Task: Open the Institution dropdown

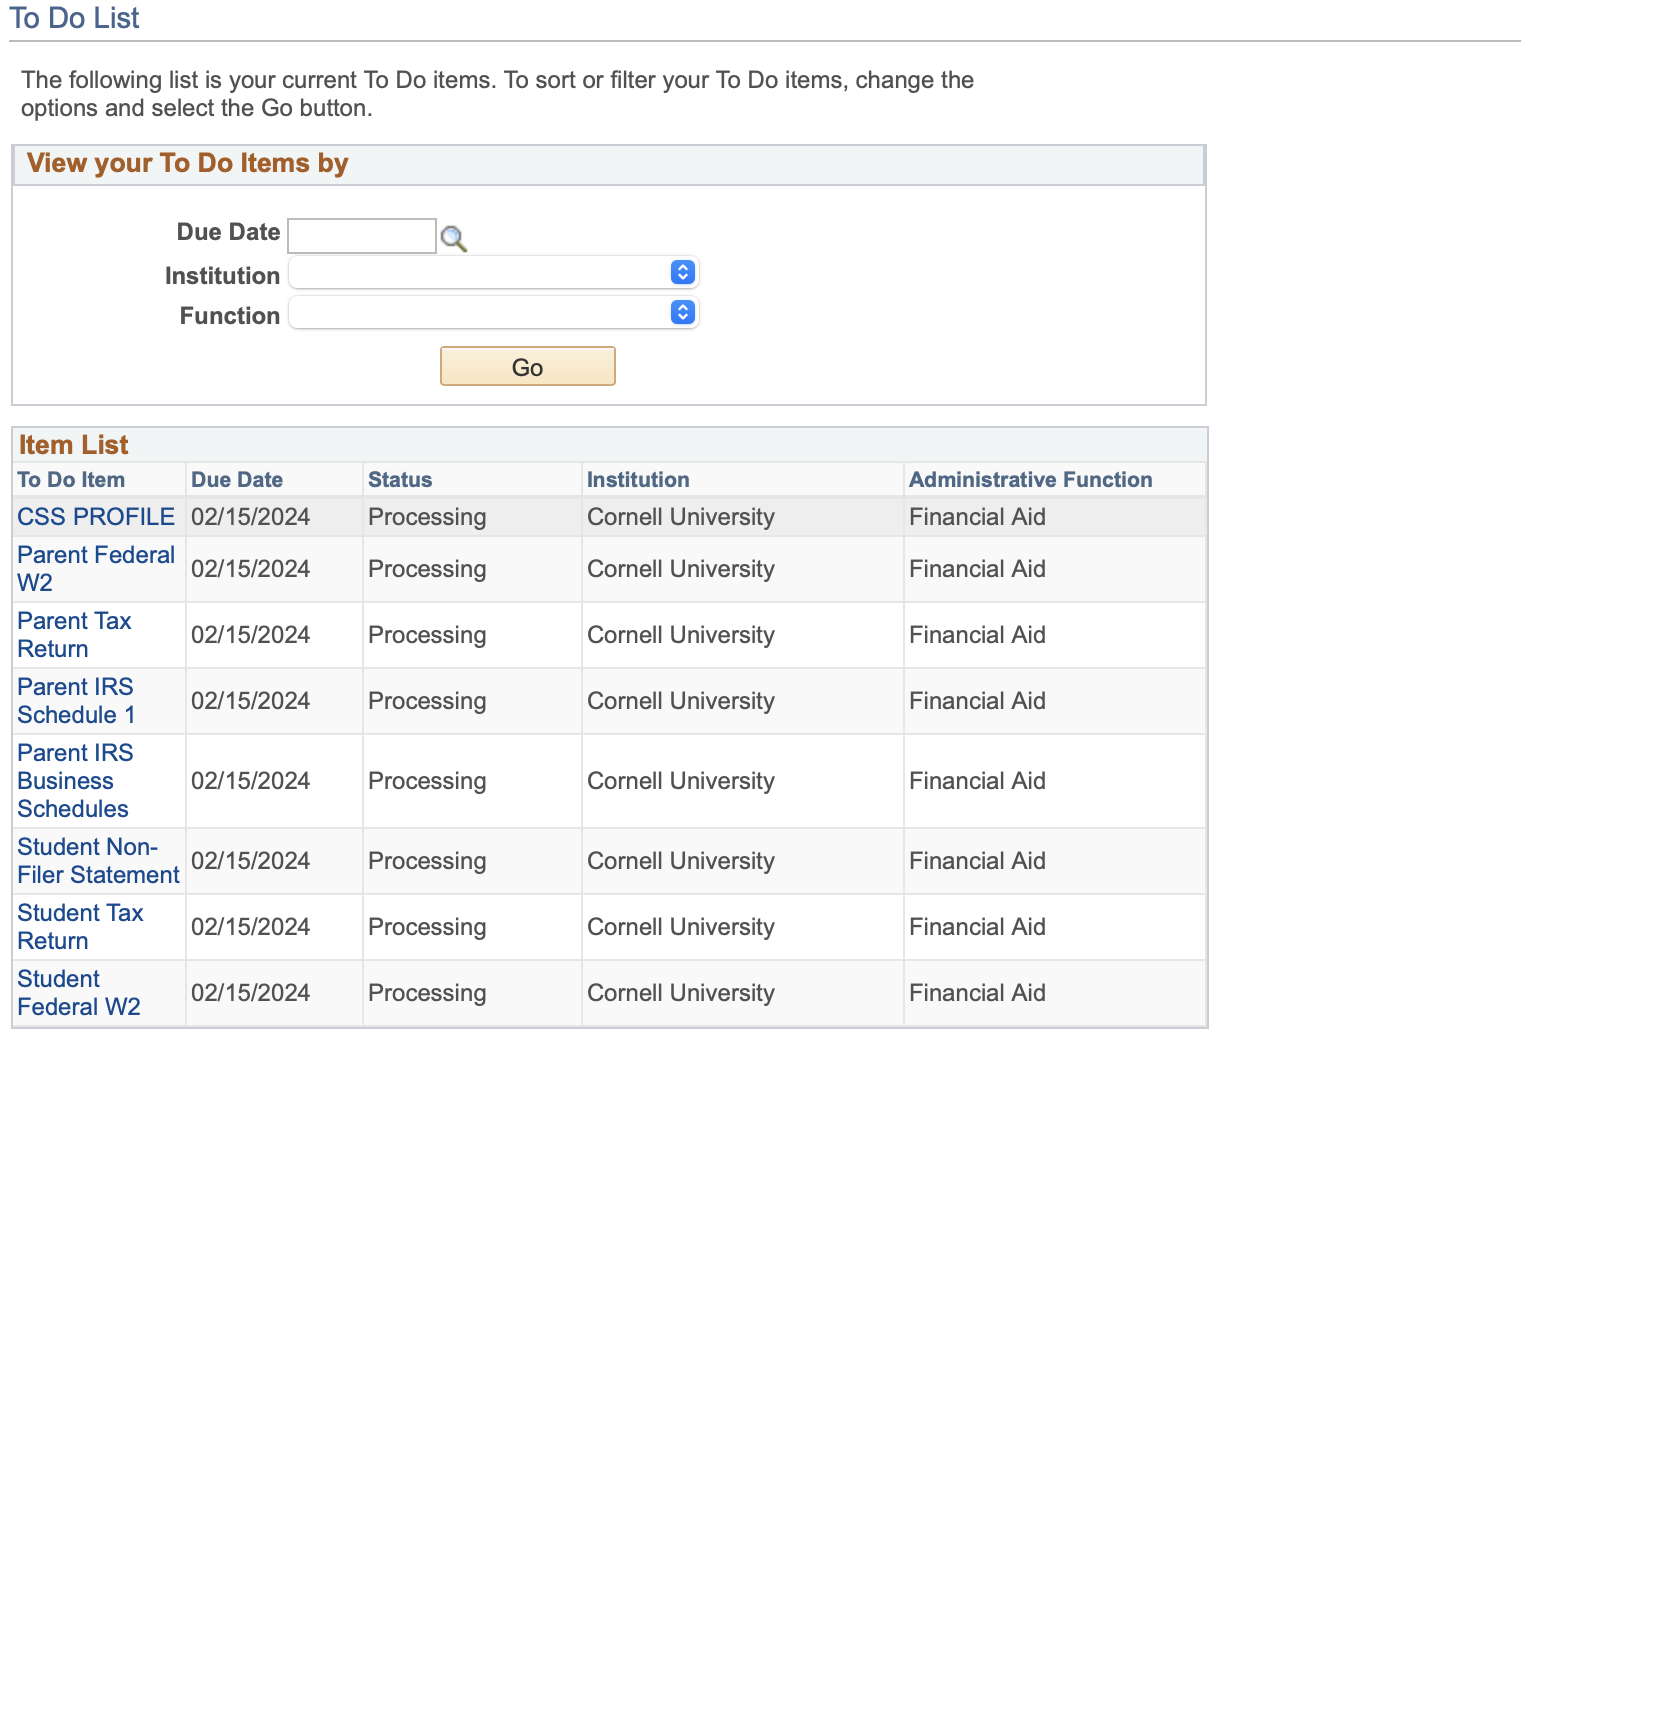Action: pyautogui.click(x=494, y=272)
